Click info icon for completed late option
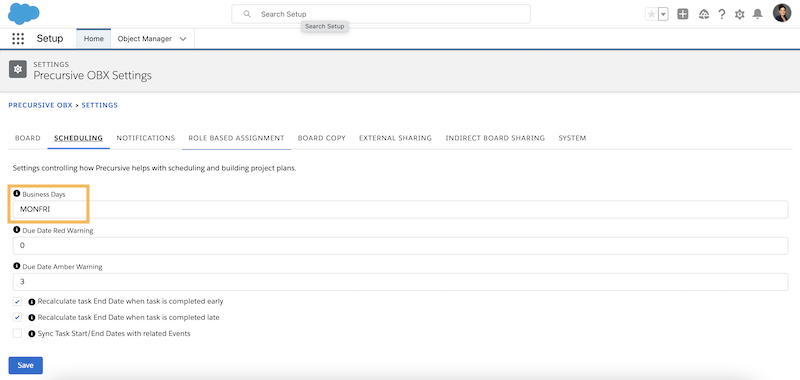 [x=32, y=318]
